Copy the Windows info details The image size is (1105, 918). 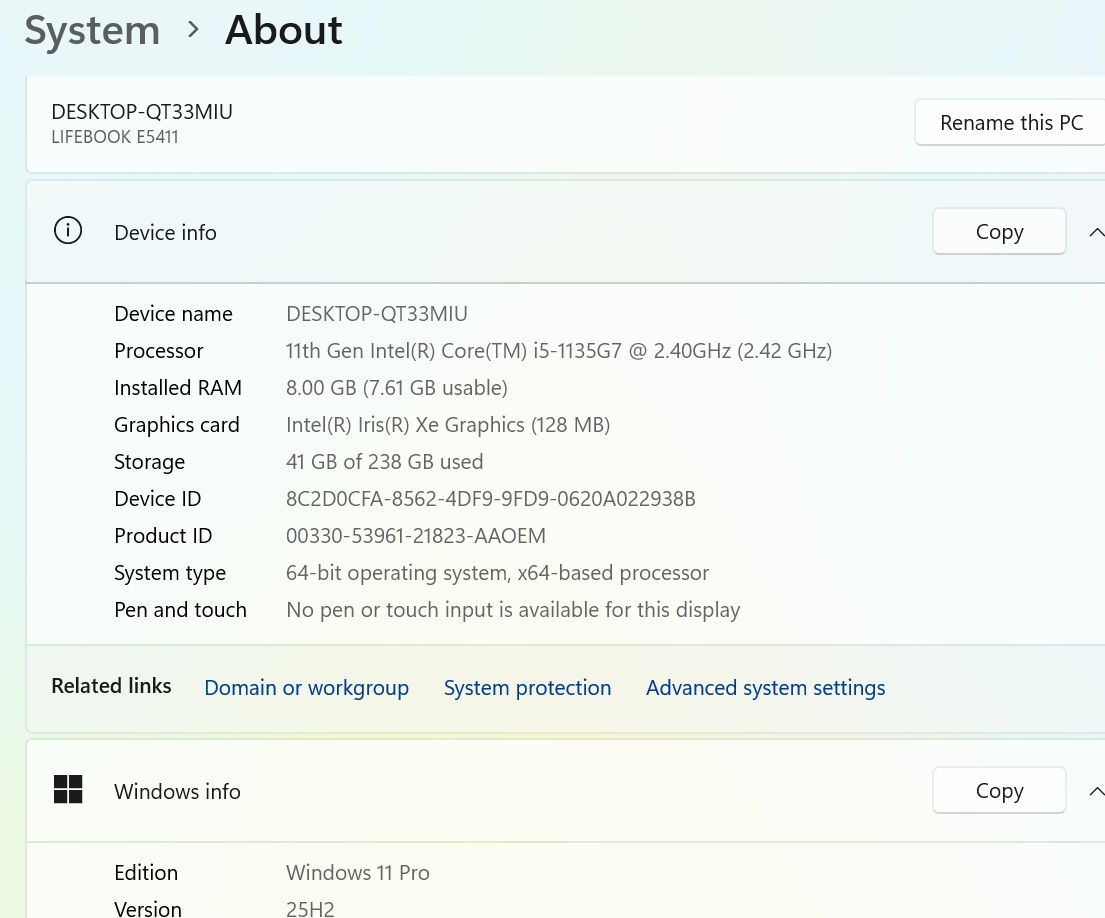(x=999, y=790)
